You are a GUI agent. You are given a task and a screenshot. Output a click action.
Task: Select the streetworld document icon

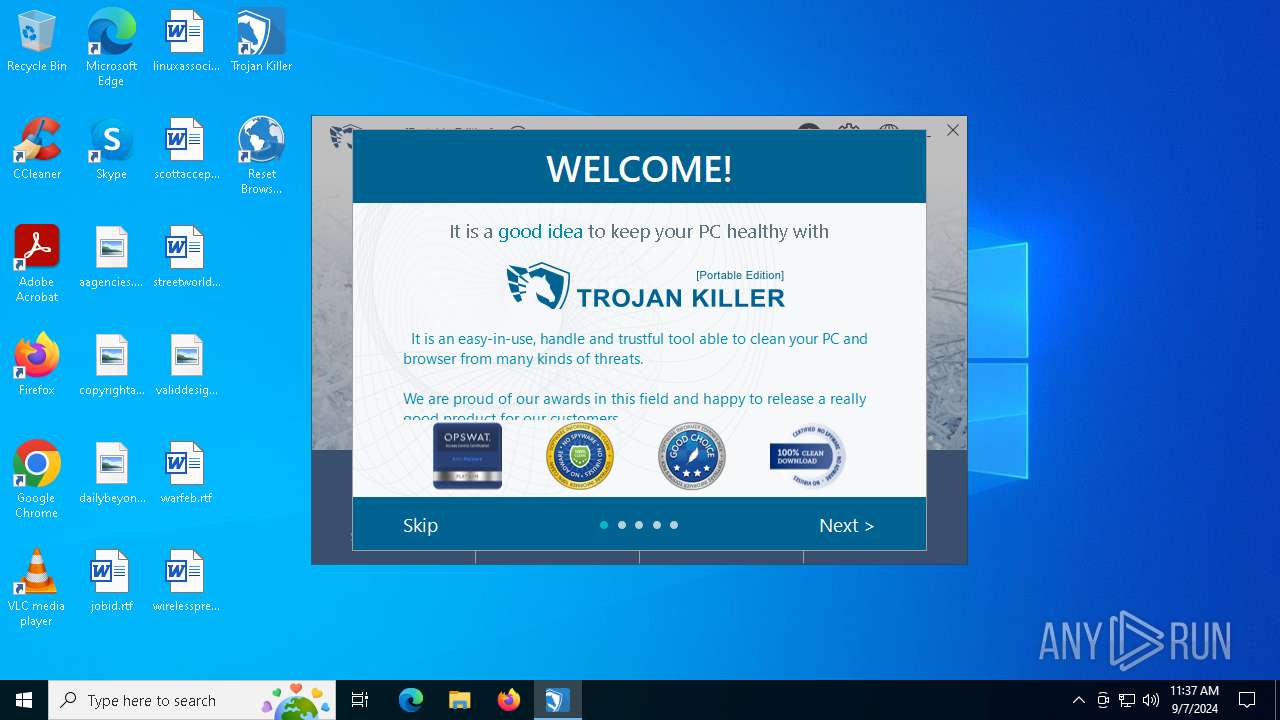pos(186,258)
